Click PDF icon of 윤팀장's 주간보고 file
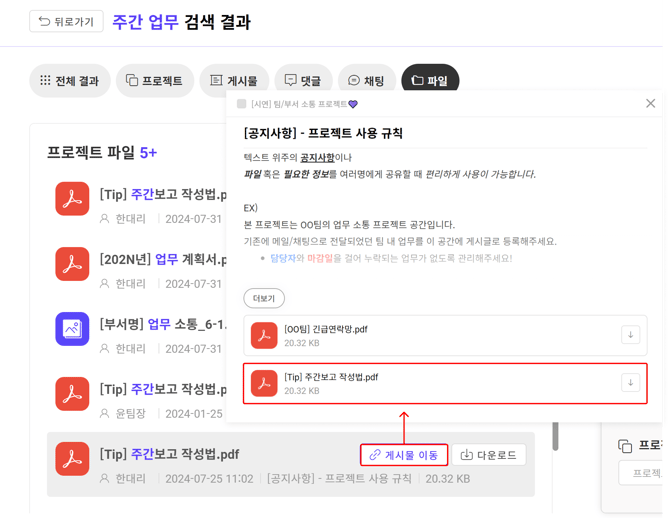 click(x=72, y=394)
